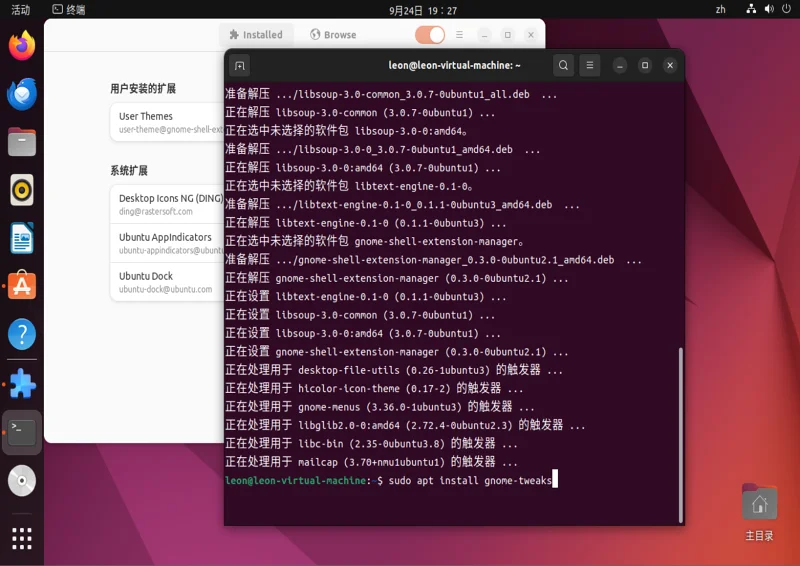This screenshot has width=800, height=566.
Task: Open network status icon in top bar
Action: (751, 9)
